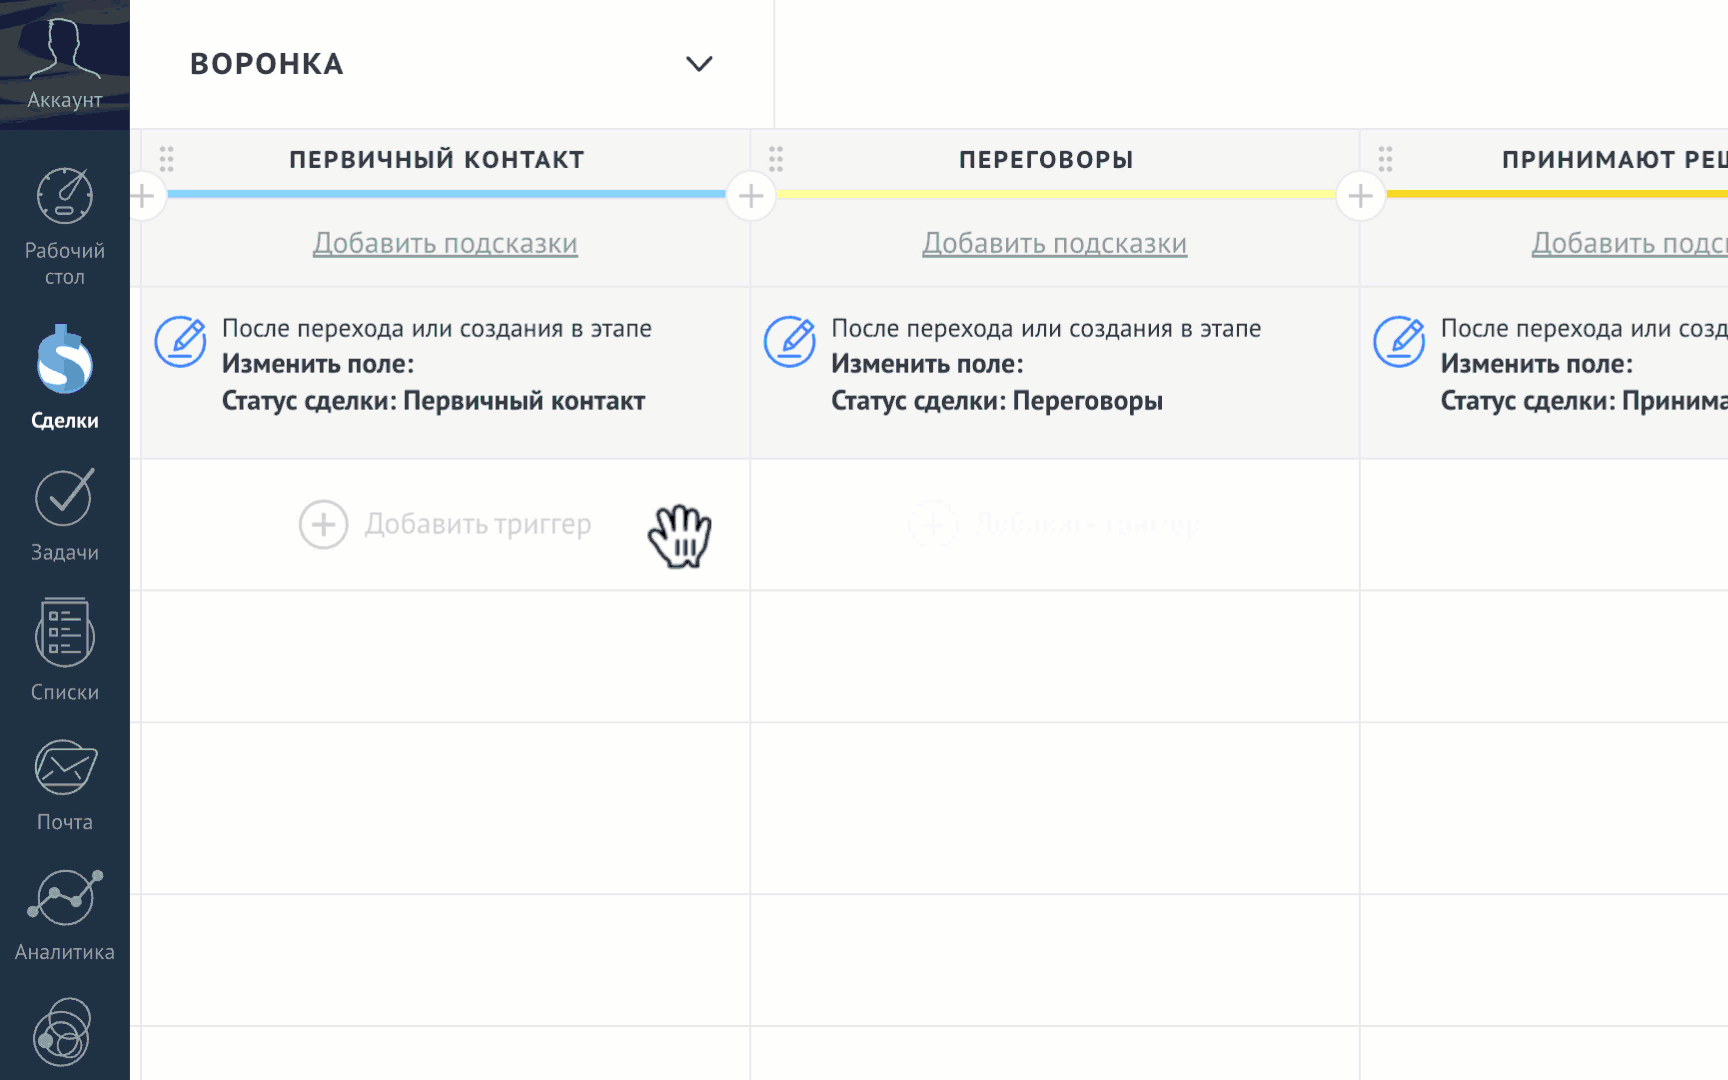
Task: Click Добавить подсказки under Переговоры
Action: [x=1054, y=243]
